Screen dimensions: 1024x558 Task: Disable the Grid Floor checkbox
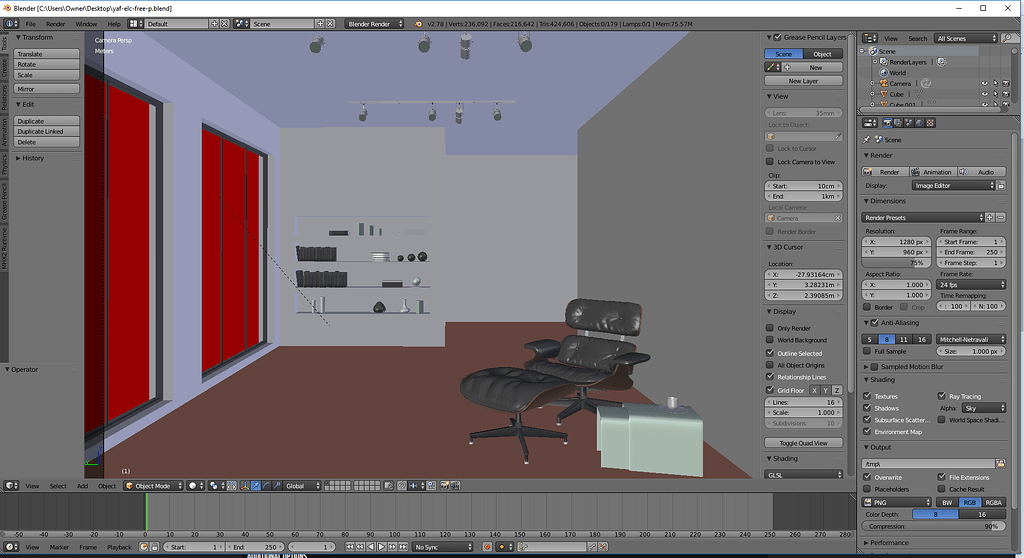point(770,390)
